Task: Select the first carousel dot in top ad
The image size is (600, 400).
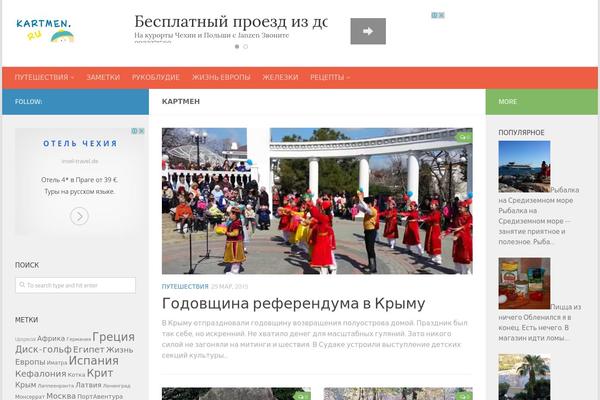Action: (237, 47)
